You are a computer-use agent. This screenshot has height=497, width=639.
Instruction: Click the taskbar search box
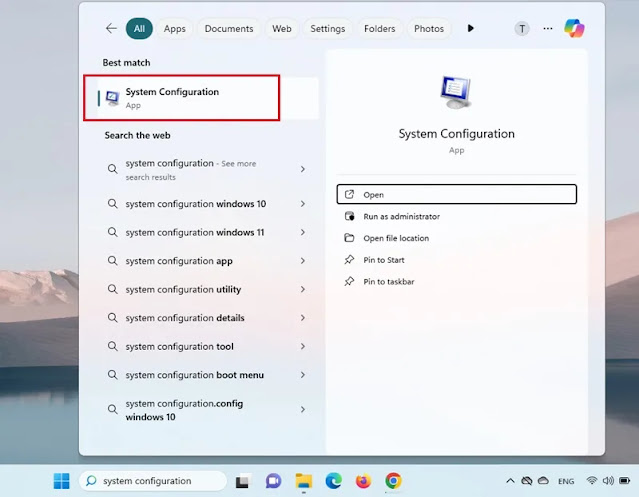tap(153, 481)
